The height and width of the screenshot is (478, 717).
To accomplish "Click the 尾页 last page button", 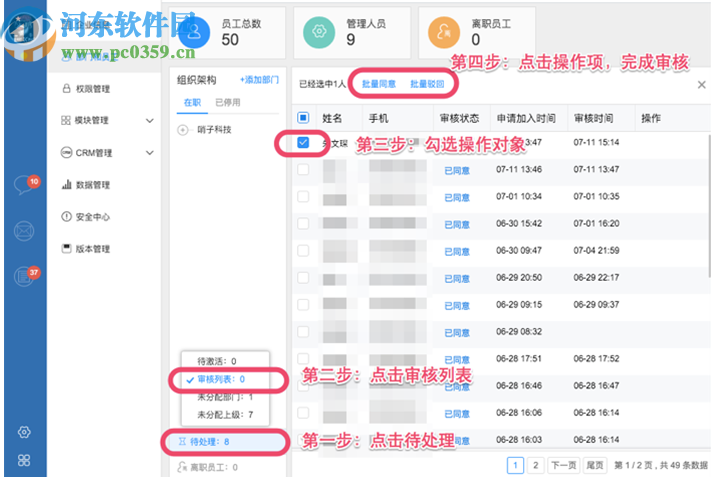I will (x=595, y=466).
